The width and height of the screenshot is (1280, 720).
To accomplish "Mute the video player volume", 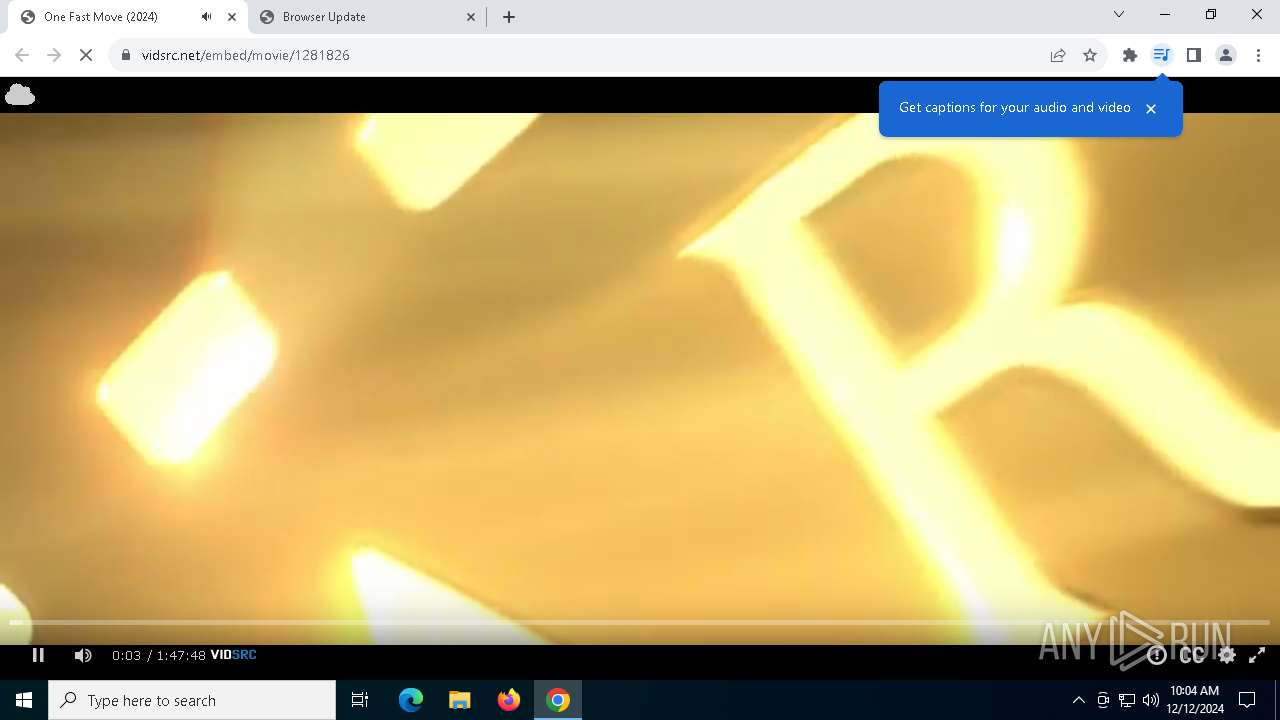I will click(83, 655).
